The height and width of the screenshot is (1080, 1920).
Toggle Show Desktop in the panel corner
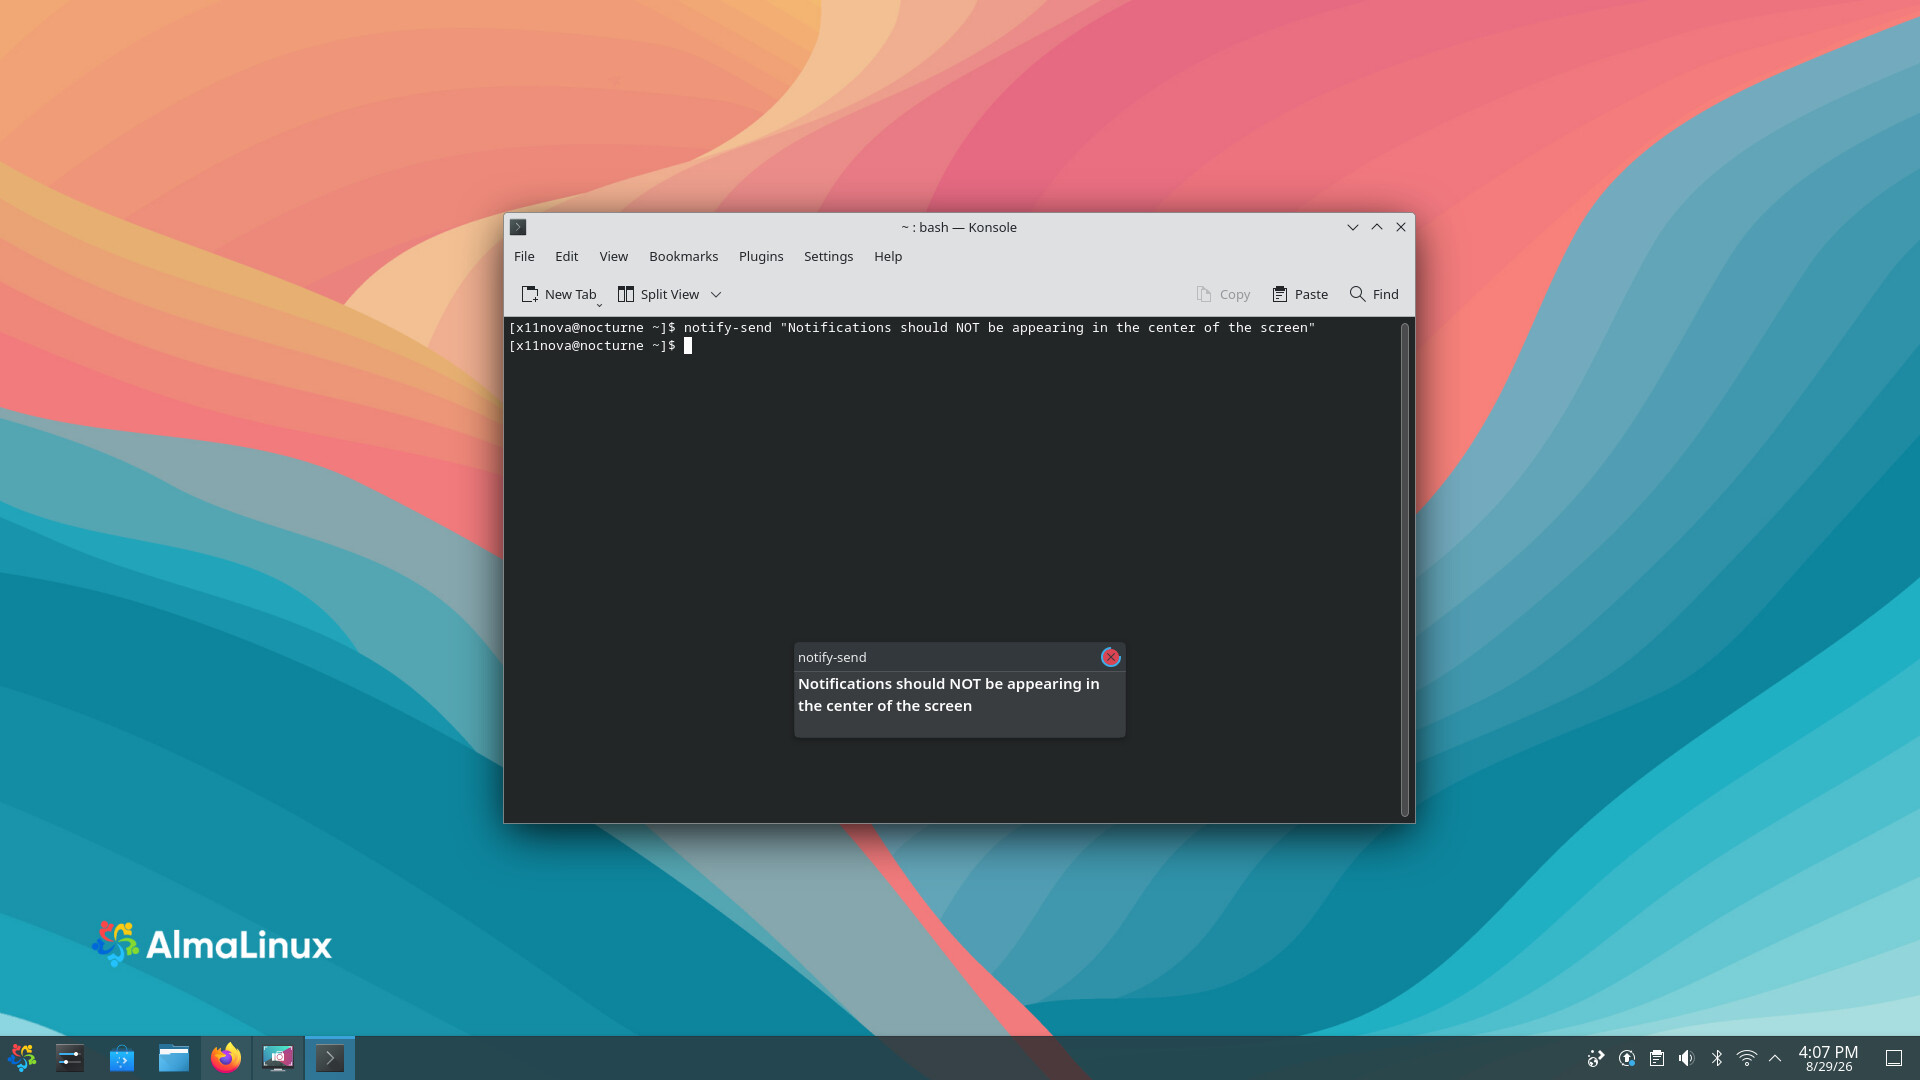coord(1894,1058)
